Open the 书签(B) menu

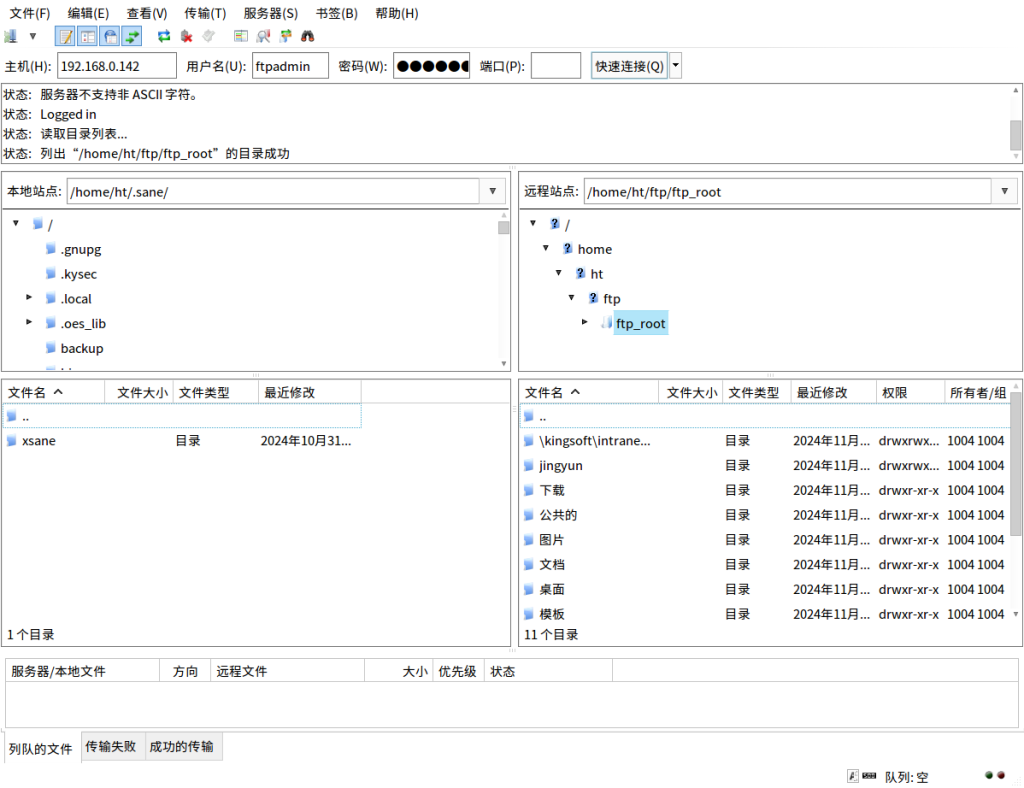[x=337, y=13]
